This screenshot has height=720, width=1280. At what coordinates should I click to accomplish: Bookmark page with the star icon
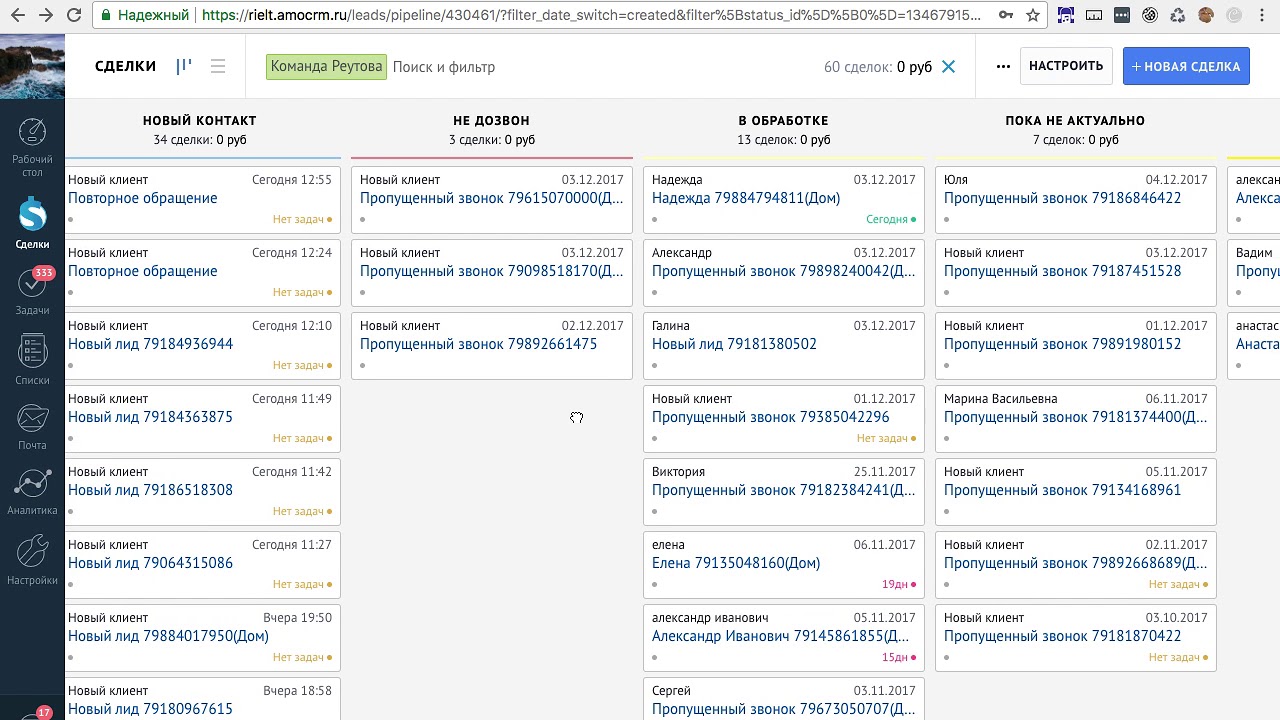click(1033, 15)
